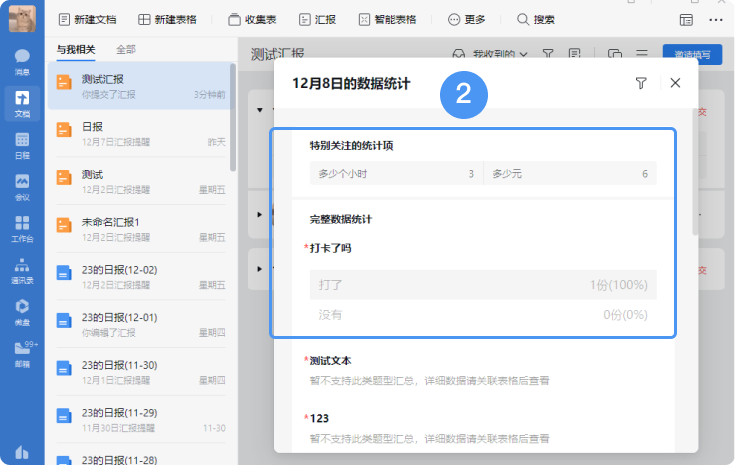This screenshot has width=735, height=465.
Task: Click the document icon beside filter in background
Action: tap(574, 54)
